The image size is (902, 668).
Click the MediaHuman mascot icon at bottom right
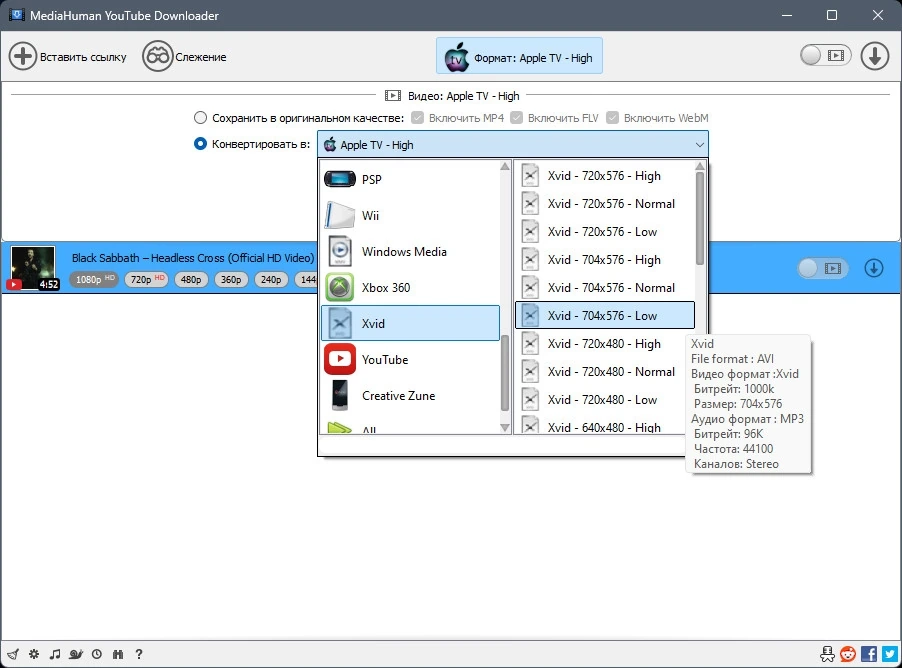pyautogui.click(x=827, y=654)
